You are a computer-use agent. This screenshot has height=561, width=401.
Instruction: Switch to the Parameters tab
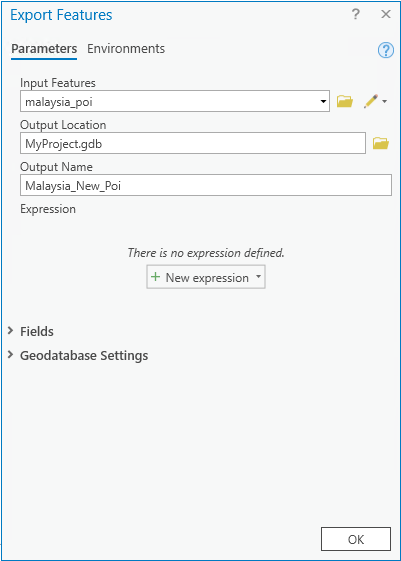(x=44, y=49)
